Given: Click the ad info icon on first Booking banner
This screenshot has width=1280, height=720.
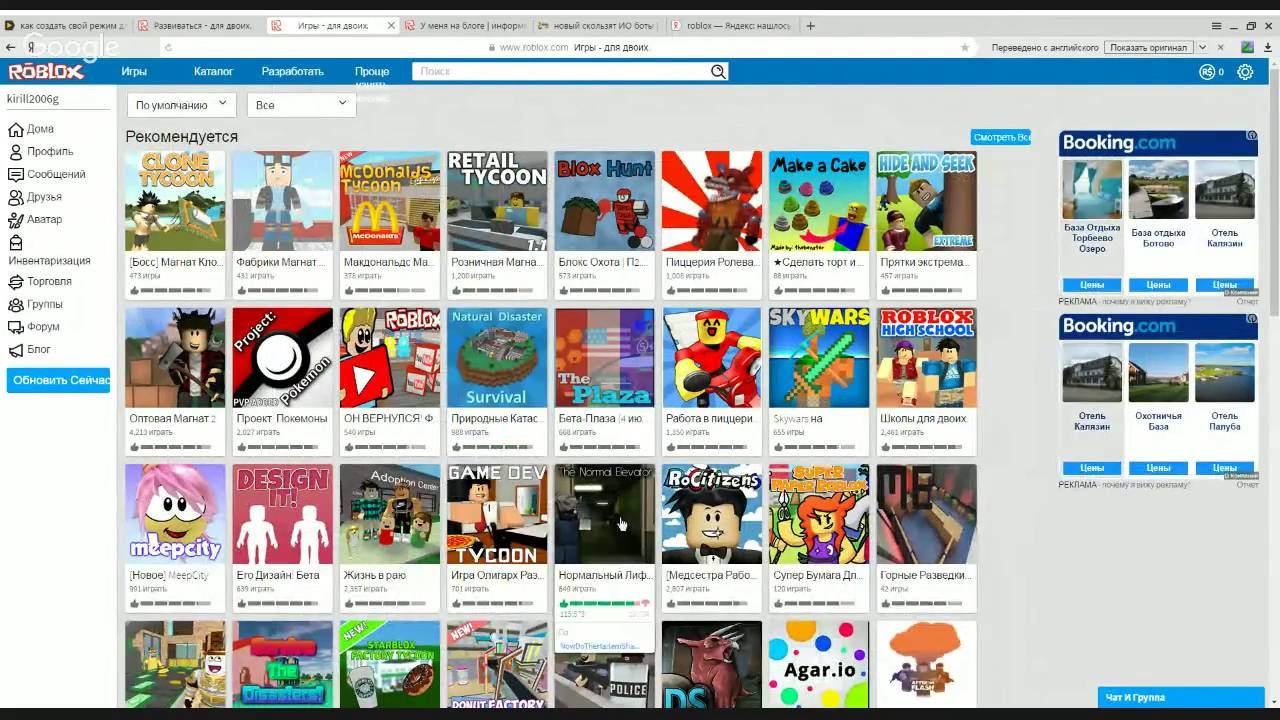Looking at the screenshot, I should [1252, 135].
